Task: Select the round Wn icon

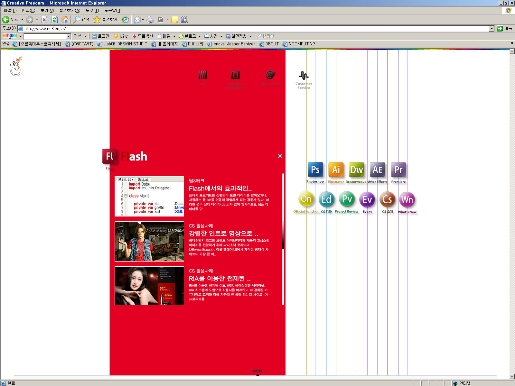Action: point(407,200)
